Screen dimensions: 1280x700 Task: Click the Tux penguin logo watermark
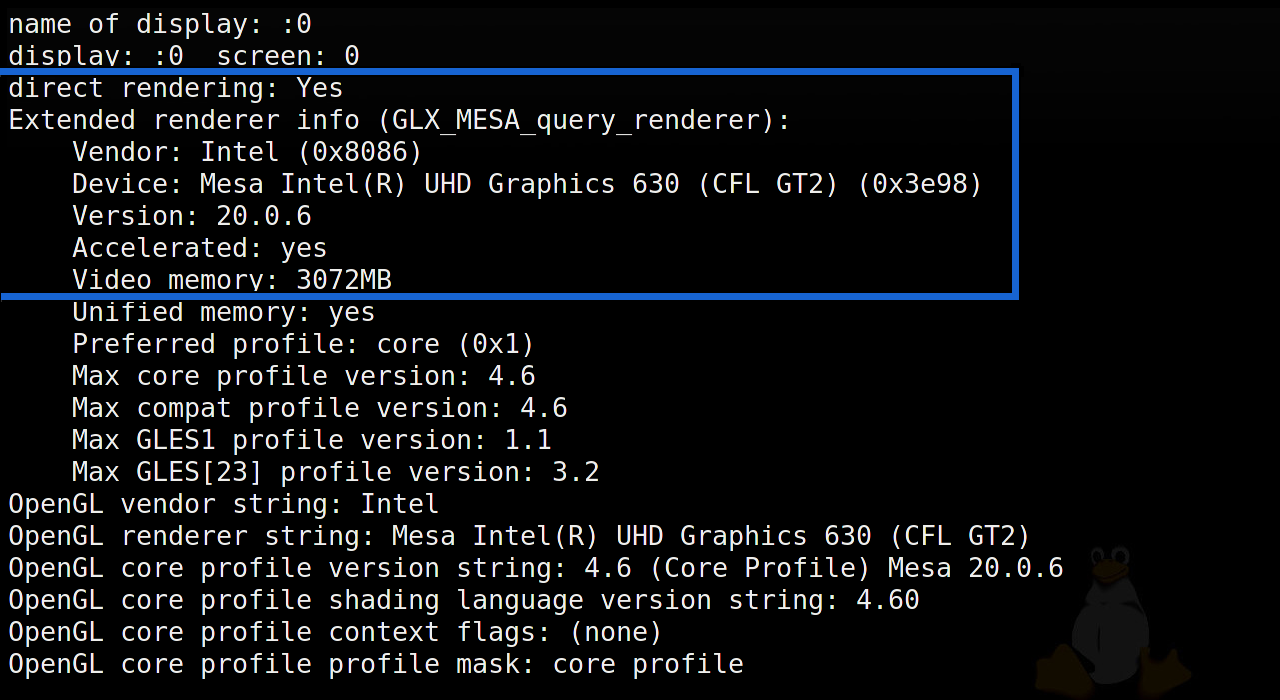tap(1113, 620)
